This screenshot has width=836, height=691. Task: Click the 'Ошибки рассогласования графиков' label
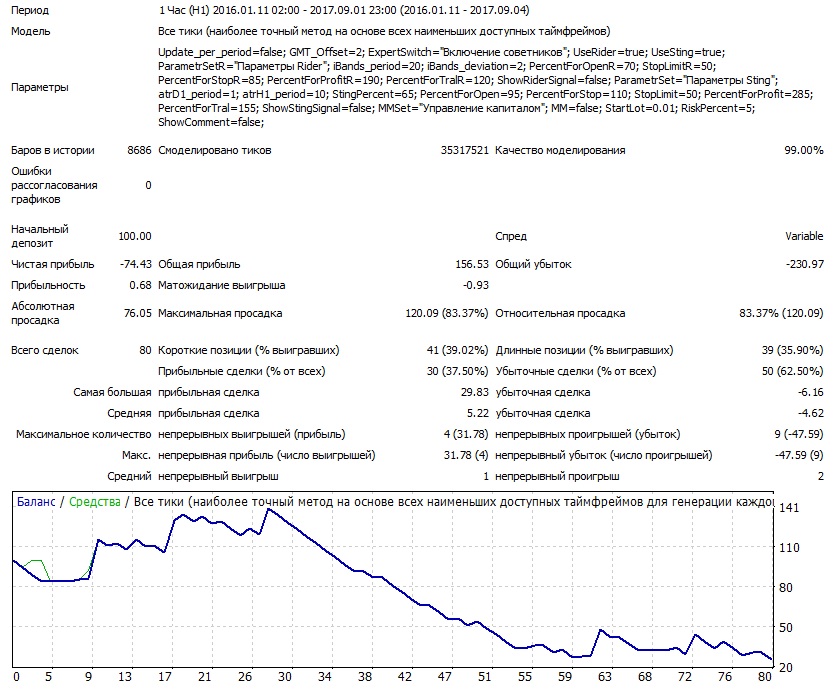pyautogui.click(x=54, y=185)
